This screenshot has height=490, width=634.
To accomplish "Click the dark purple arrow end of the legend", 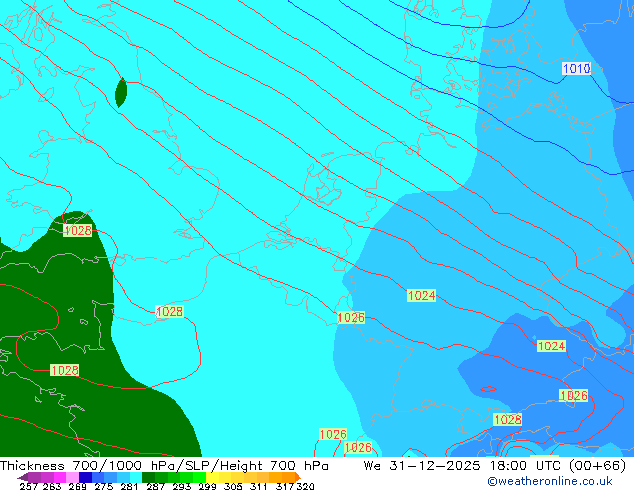I will click(x=23, y=477).
